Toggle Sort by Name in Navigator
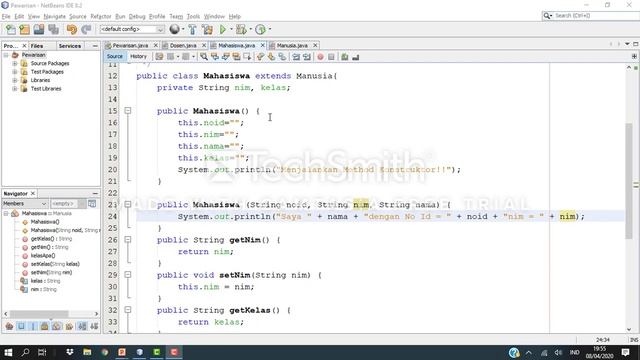640x360 pixels. (82, 326)
